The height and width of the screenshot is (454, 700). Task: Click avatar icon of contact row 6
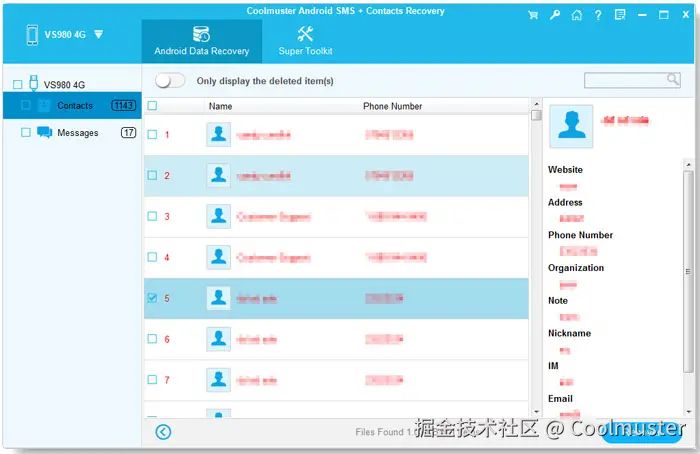pos(218,339)
